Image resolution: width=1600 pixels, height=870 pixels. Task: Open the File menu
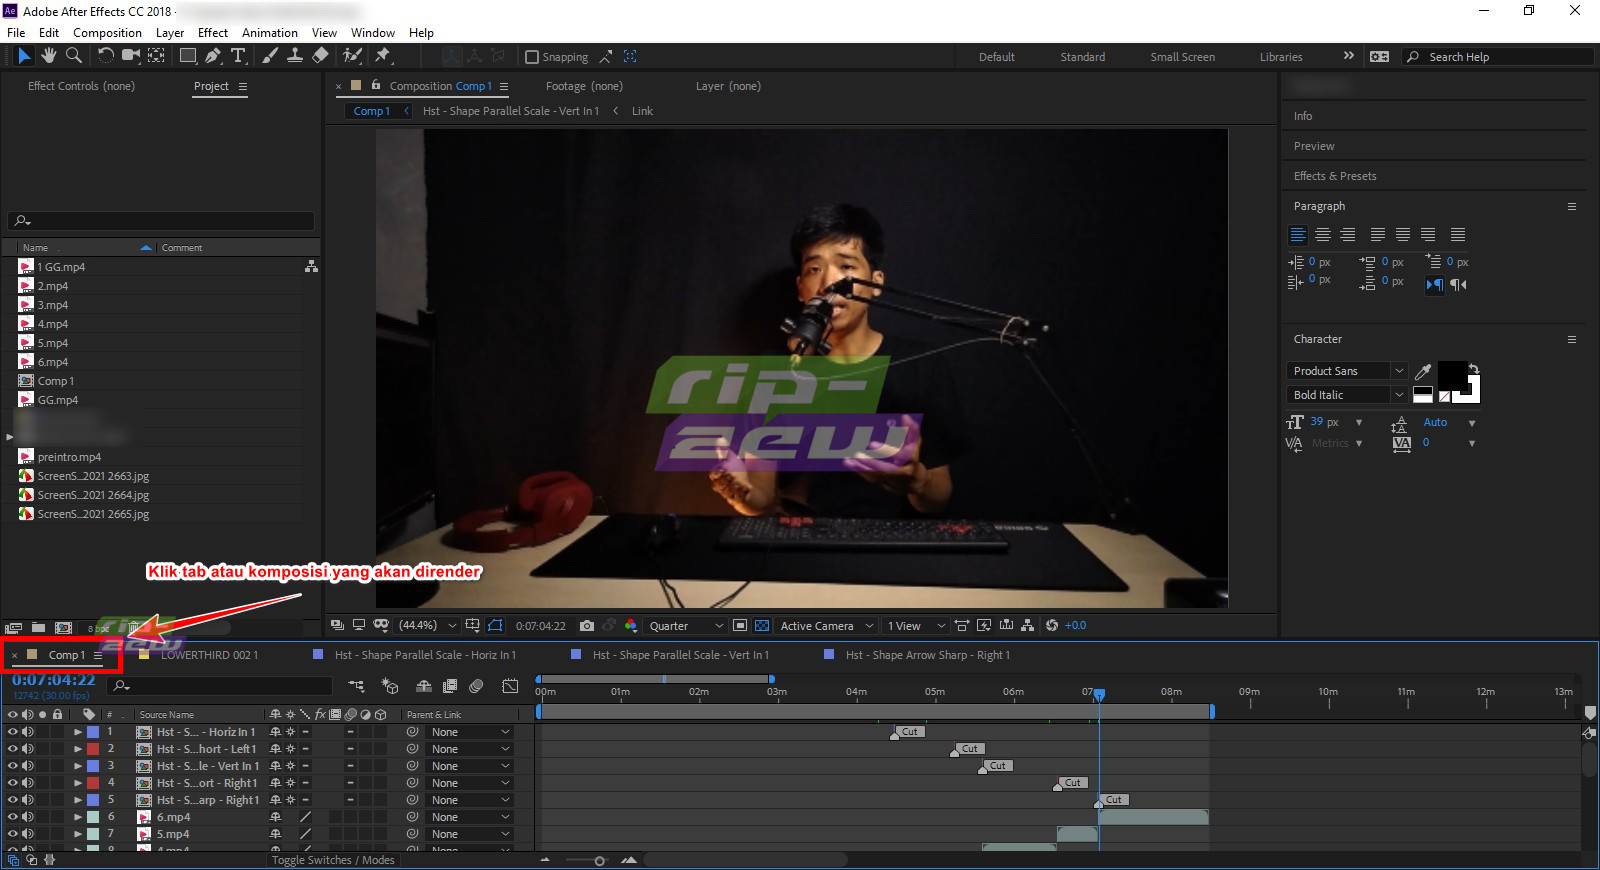(16, 33)
